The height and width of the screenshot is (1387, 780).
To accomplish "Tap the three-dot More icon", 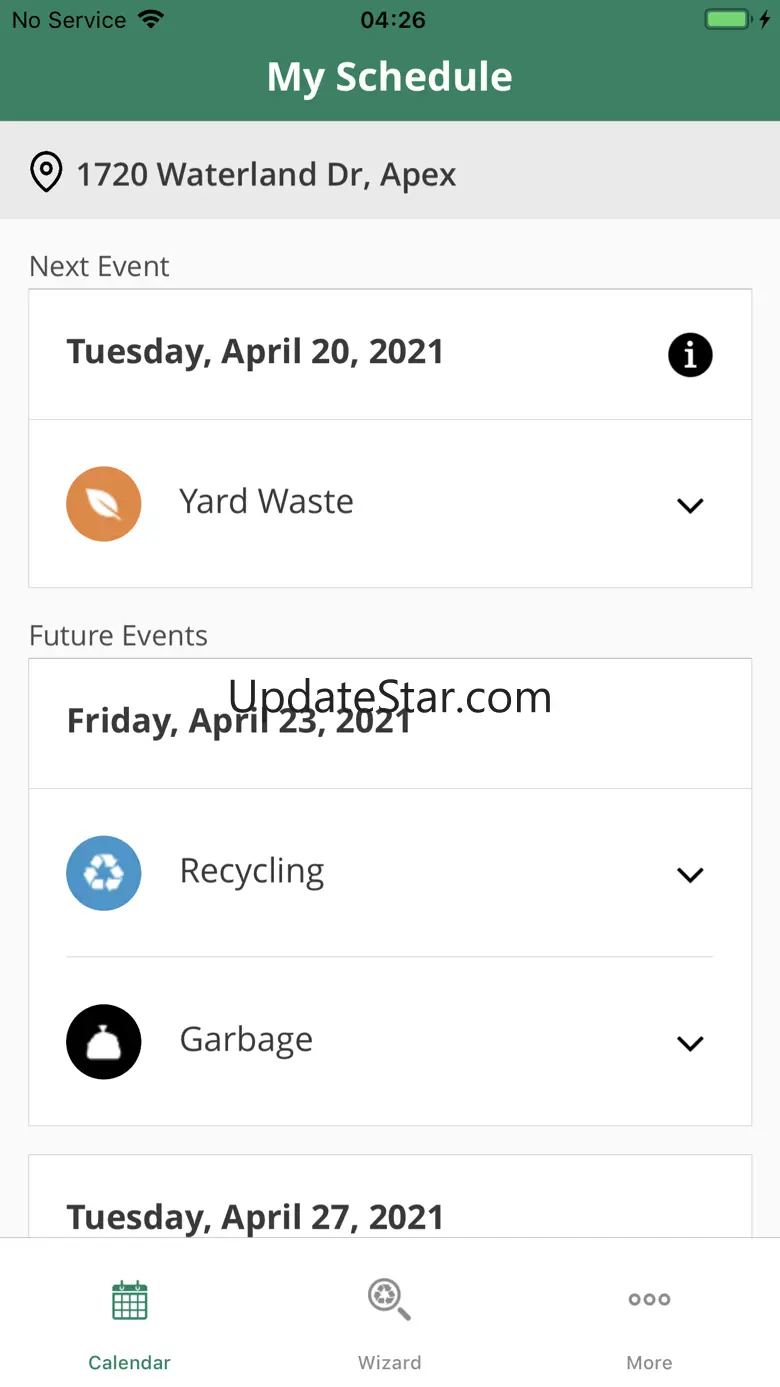I will pos(649,1299).
